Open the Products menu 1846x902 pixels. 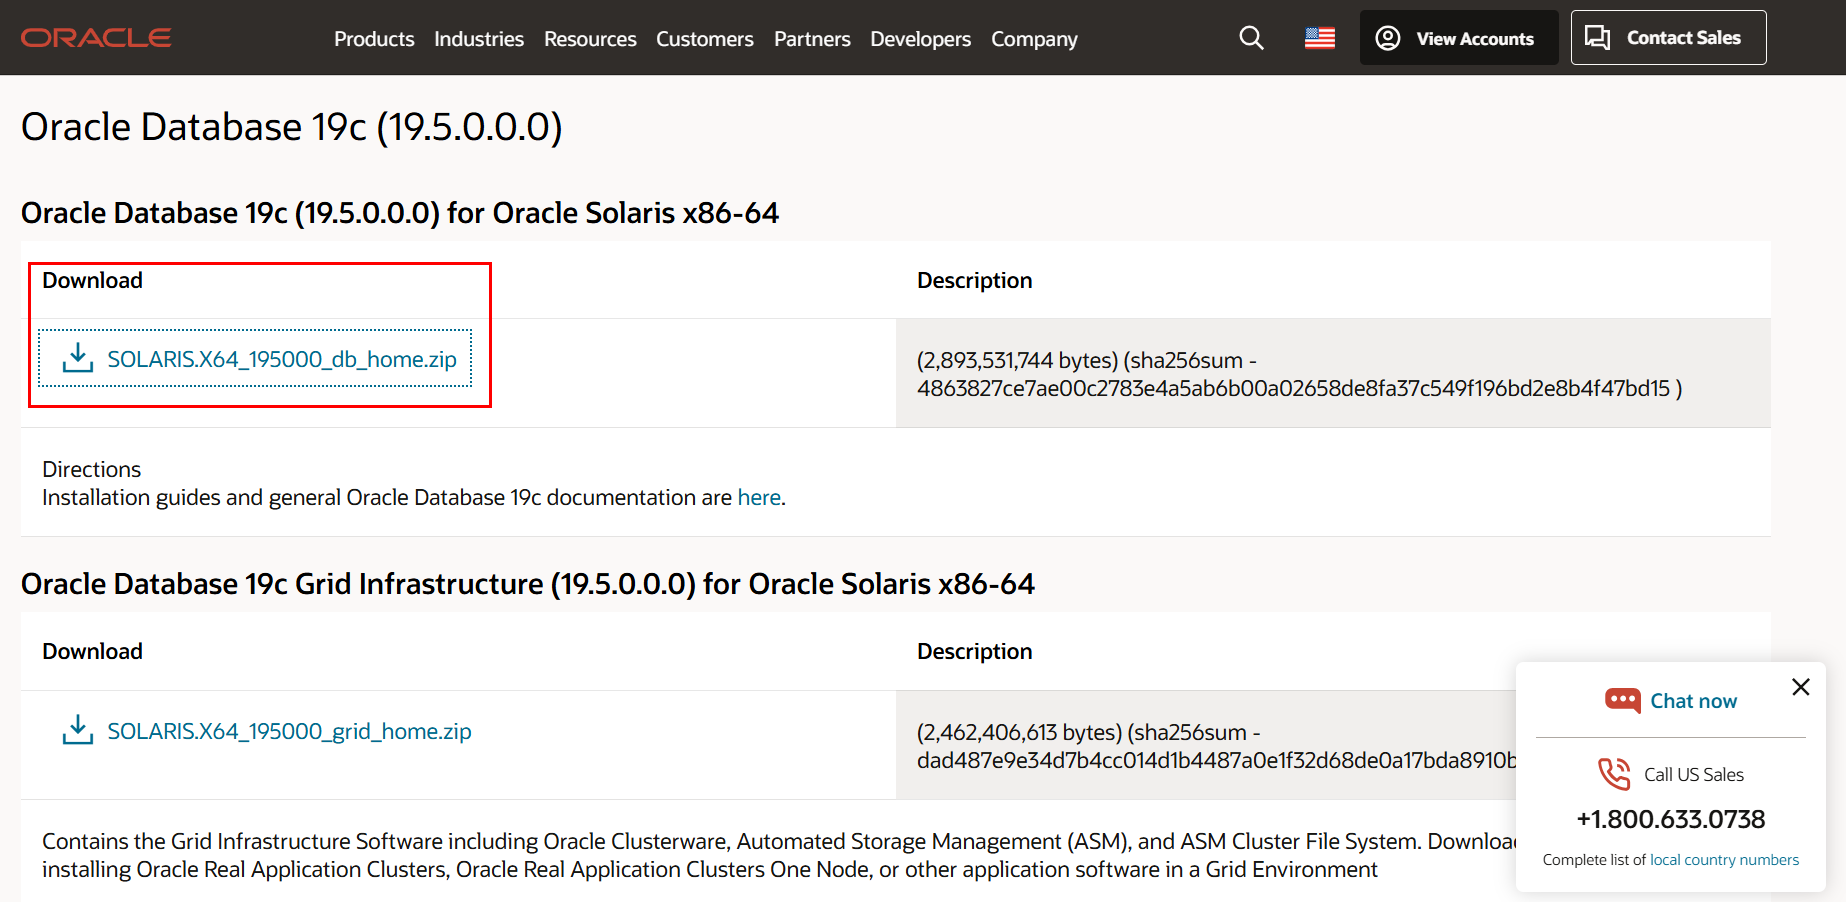coord(374,39)
